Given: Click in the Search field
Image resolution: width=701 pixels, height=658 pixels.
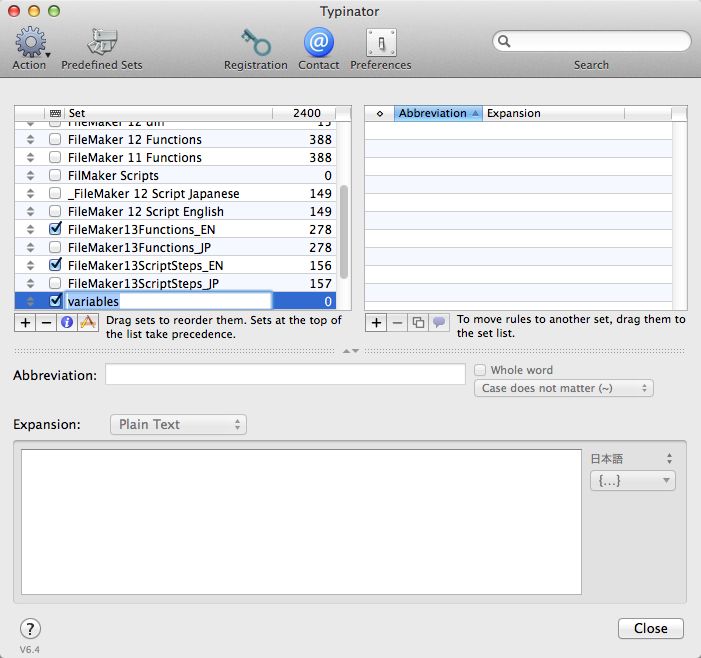Looking at the screenshot, I should tap(591, 42).
